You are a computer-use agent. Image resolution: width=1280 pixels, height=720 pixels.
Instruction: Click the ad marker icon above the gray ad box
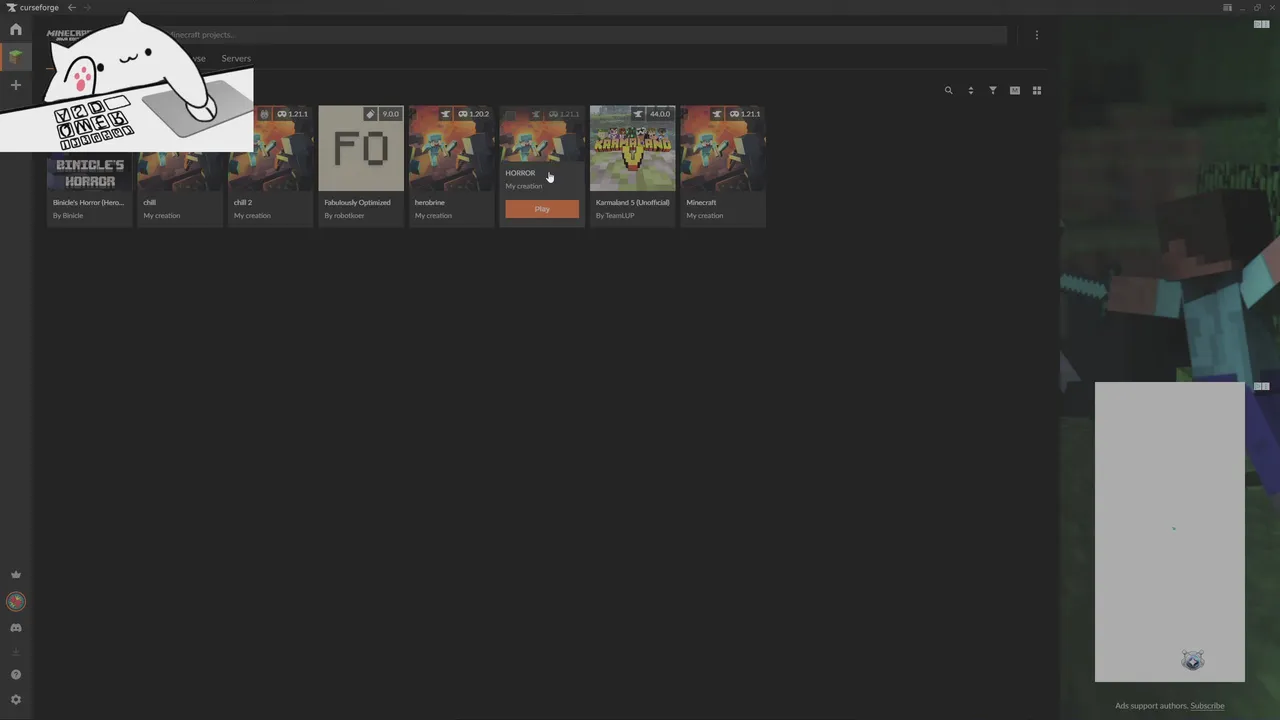click(x=1262, y=386)
